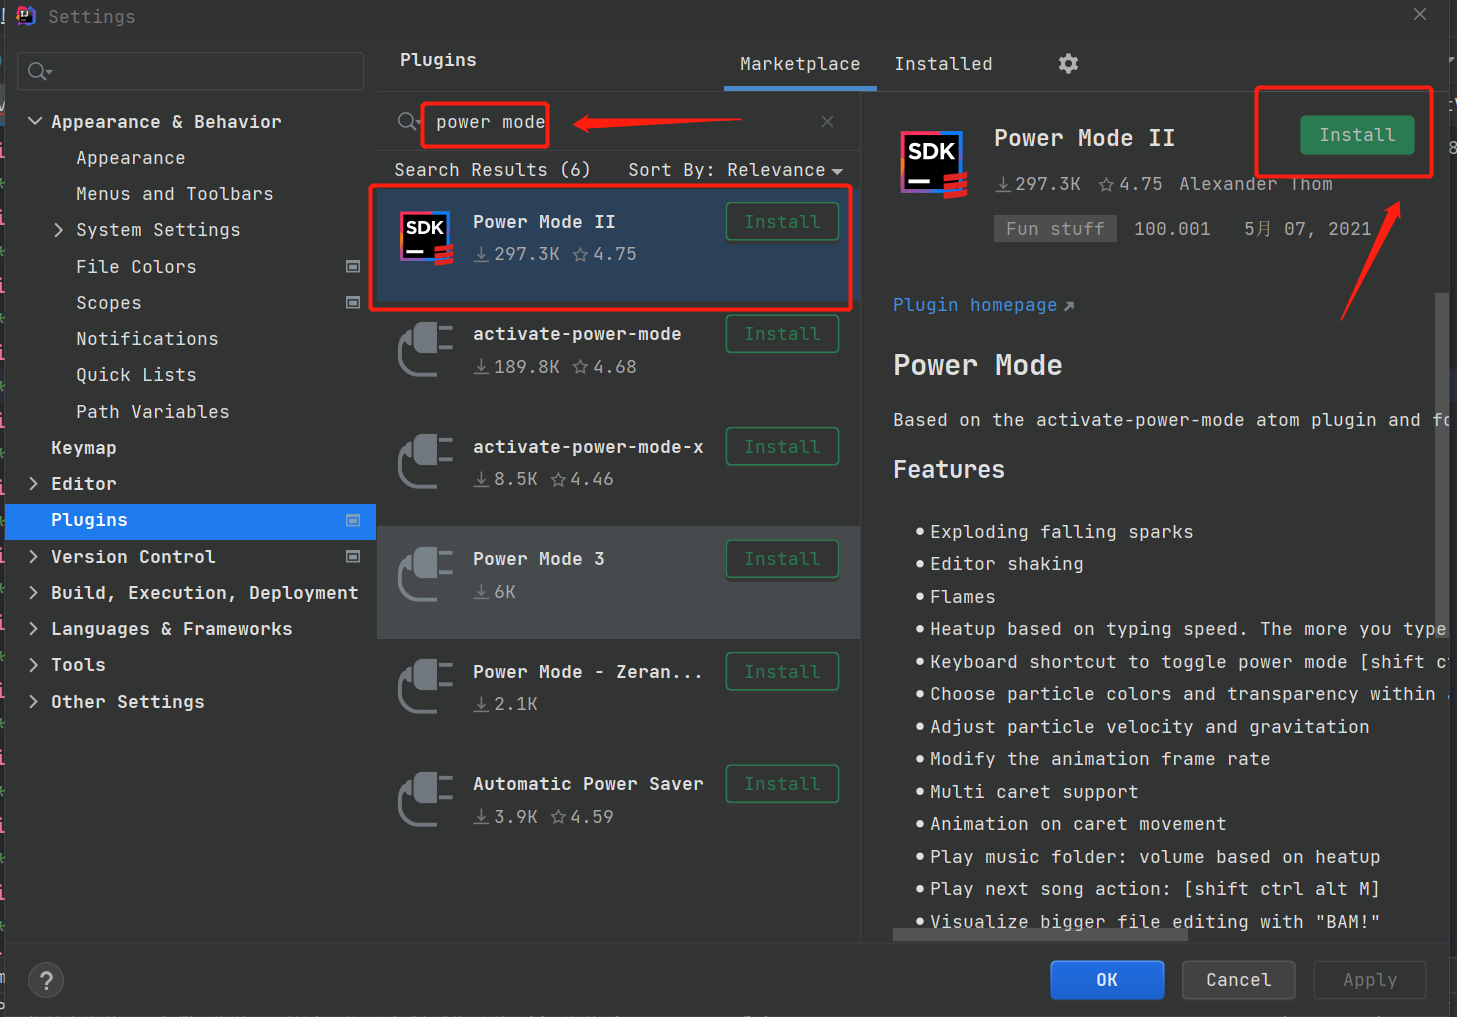Collapse the Appearance & Behavior section

pyautogui.click(x=35, y=121)
